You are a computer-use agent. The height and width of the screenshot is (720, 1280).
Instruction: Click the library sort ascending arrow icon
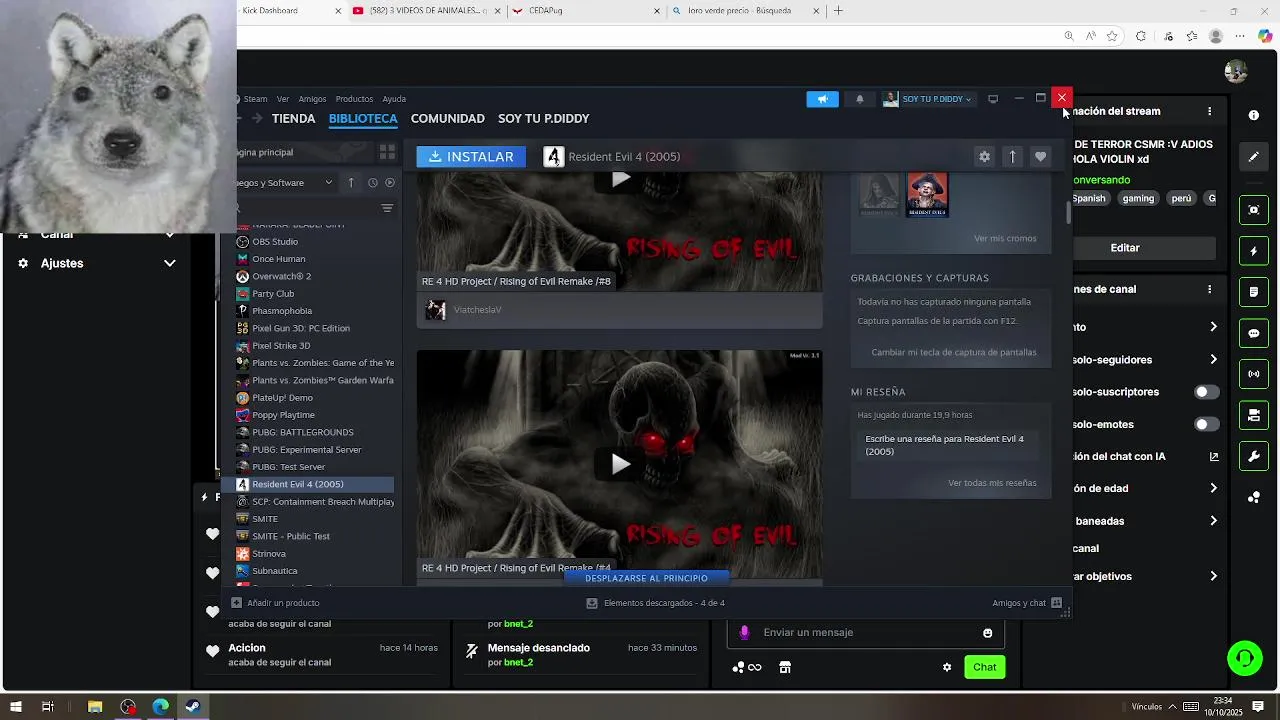pyautogui.click(x=351, y=183)
